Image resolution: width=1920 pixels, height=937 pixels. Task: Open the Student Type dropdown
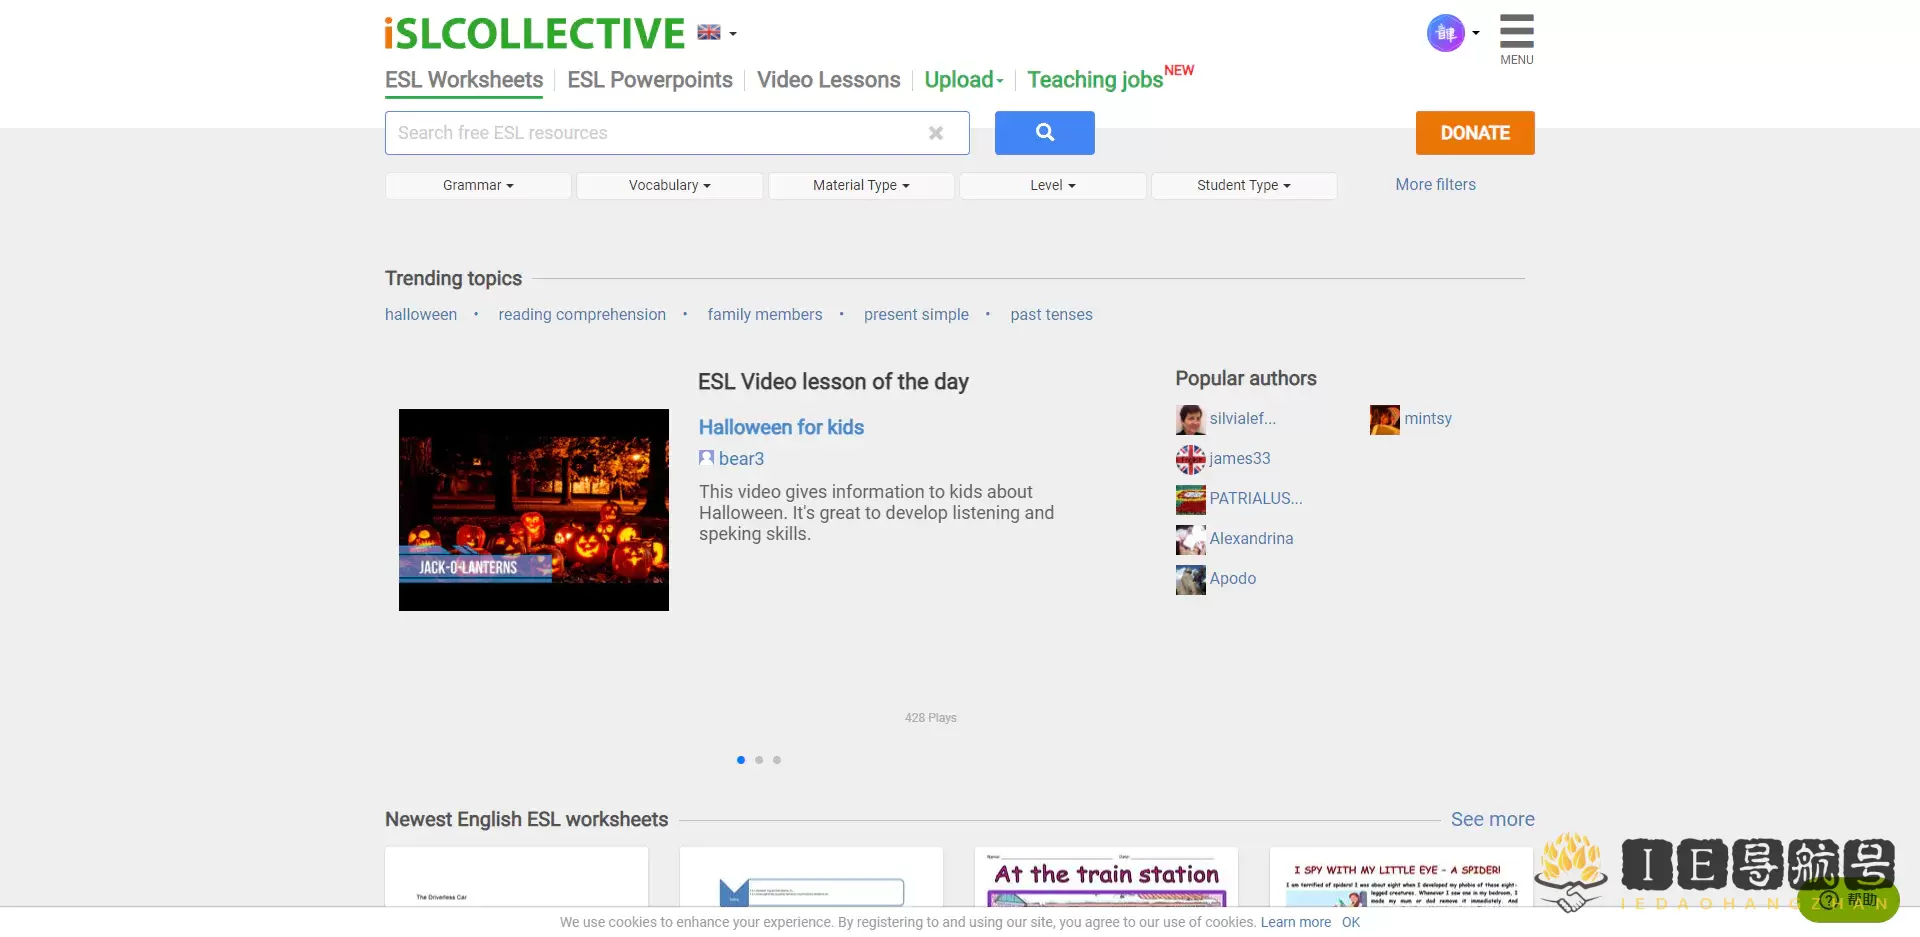(x=1243, y=185)
